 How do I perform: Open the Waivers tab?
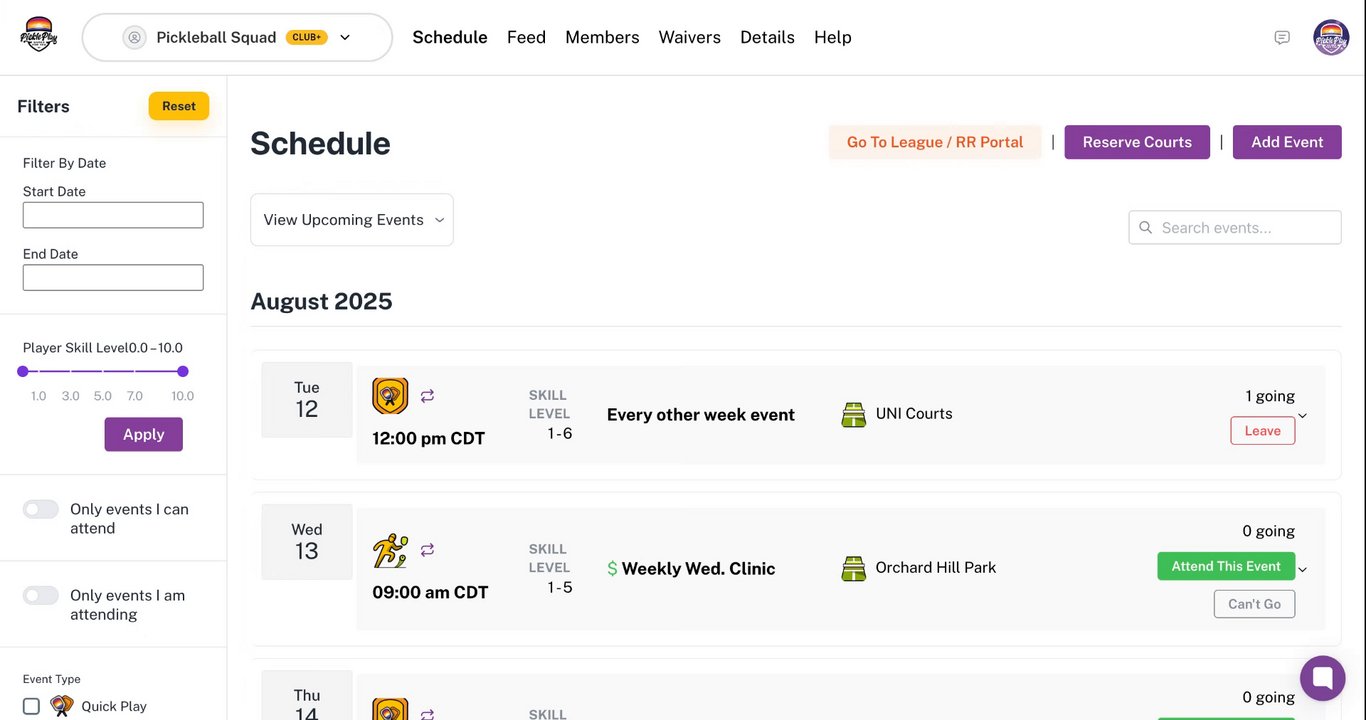(x=689, y=37)
